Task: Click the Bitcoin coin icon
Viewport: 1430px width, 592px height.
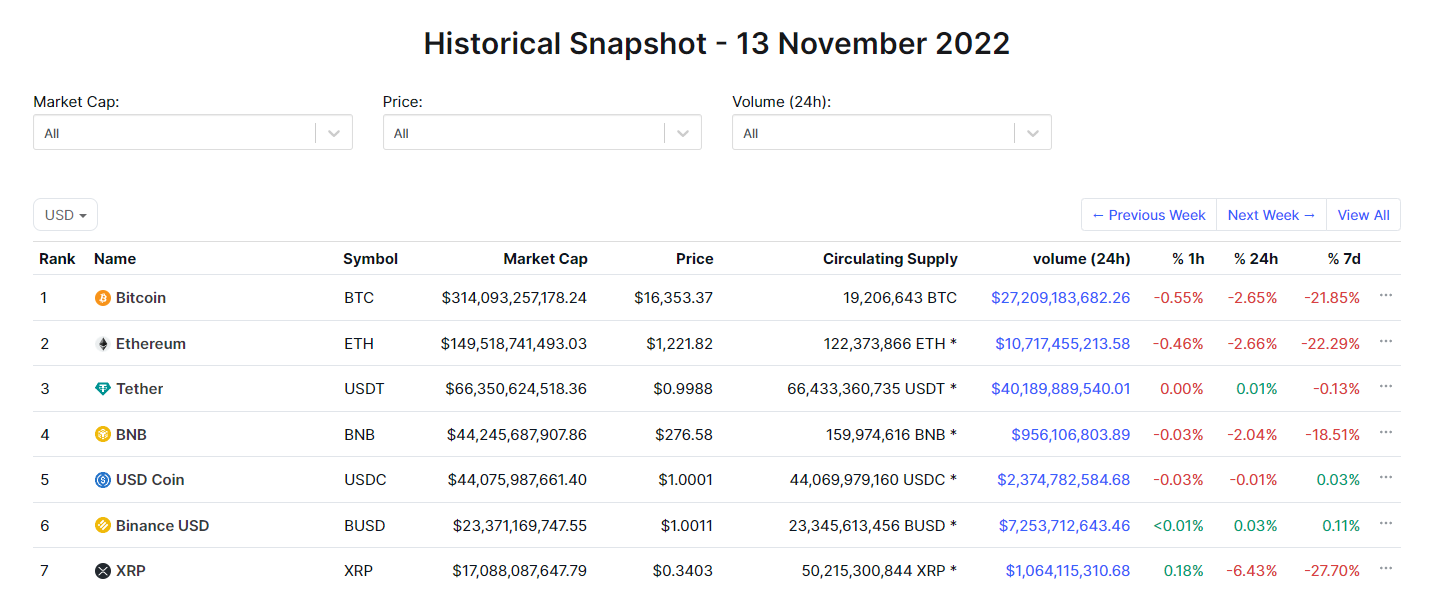Action: (x=102, y=298)
